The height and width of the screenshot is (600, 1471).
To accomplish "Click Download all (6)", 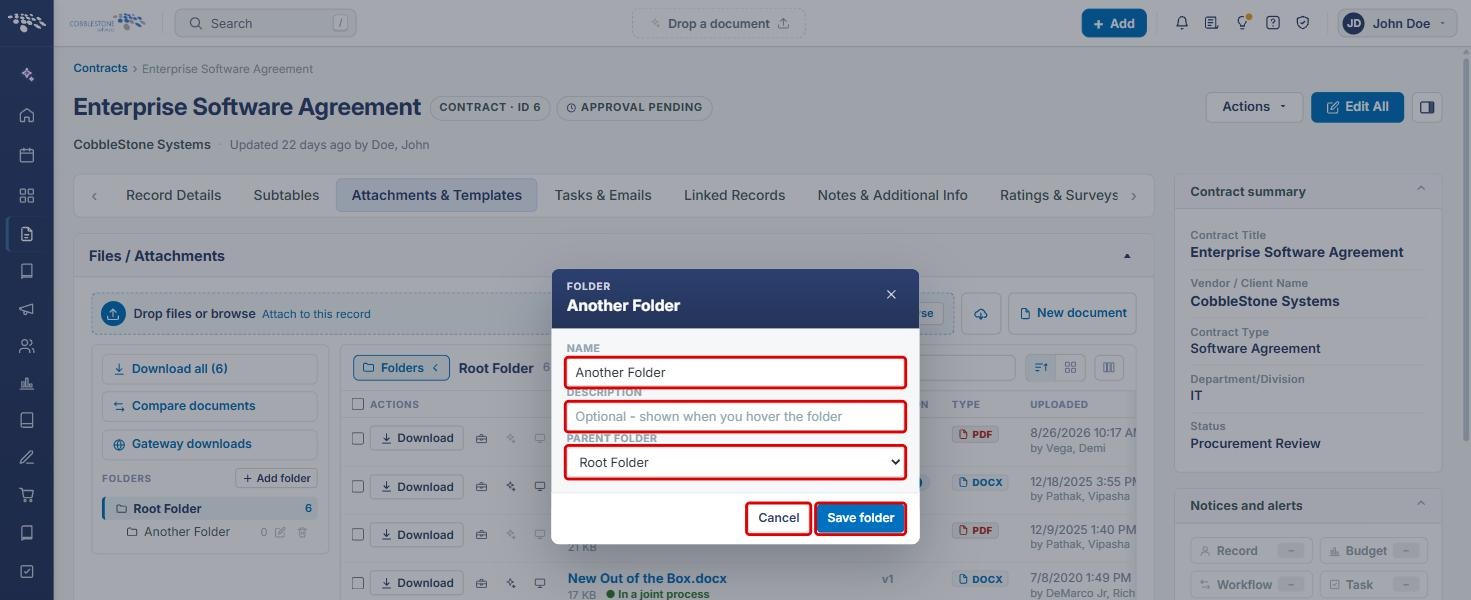I will tap(209, 369).
